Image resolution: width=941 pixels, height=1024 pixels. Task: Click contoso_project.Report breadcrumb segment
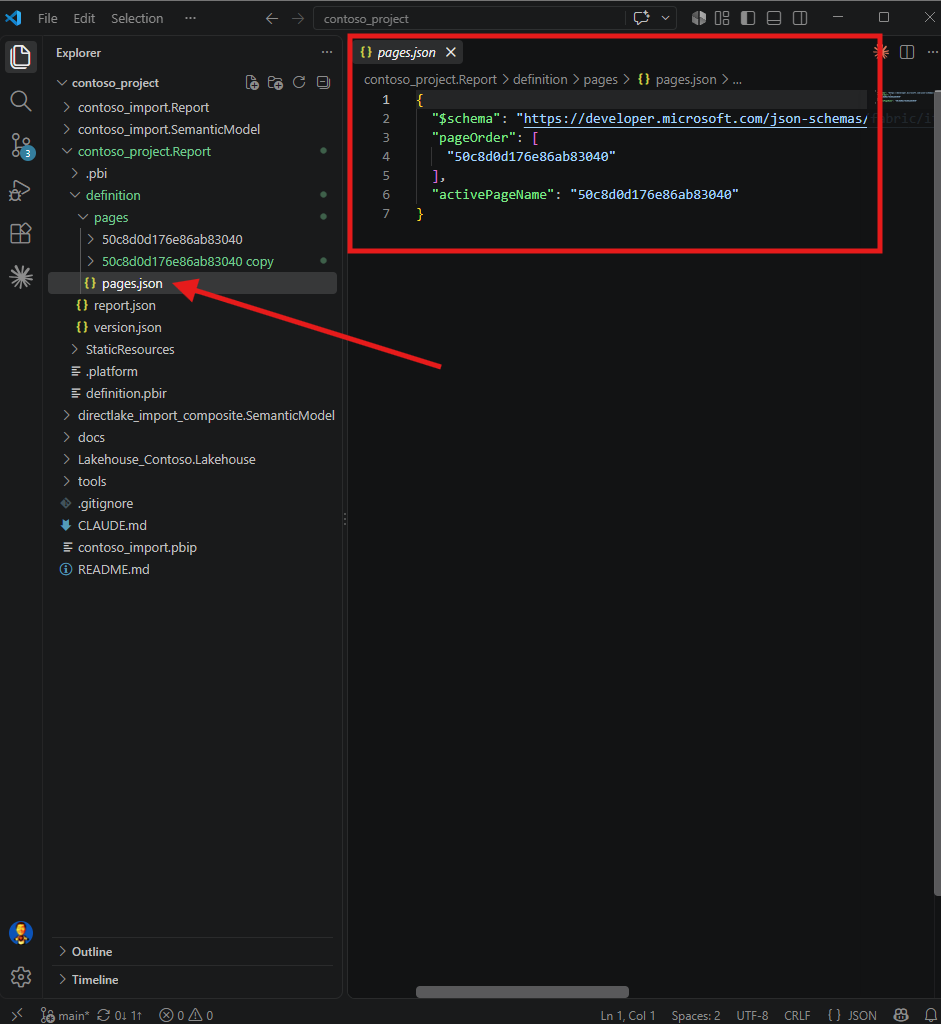(x=430, y=79)
